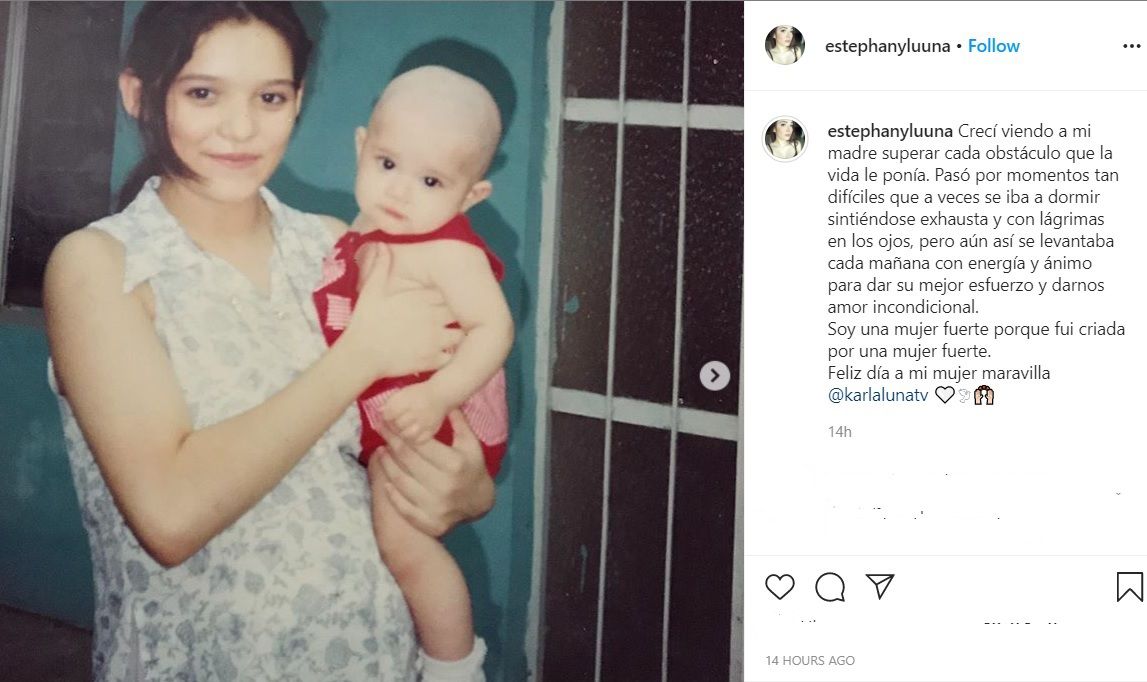Screen dimensions: 1147x682
Task: Follow estephanyluuna account
Action: [993, 46]
